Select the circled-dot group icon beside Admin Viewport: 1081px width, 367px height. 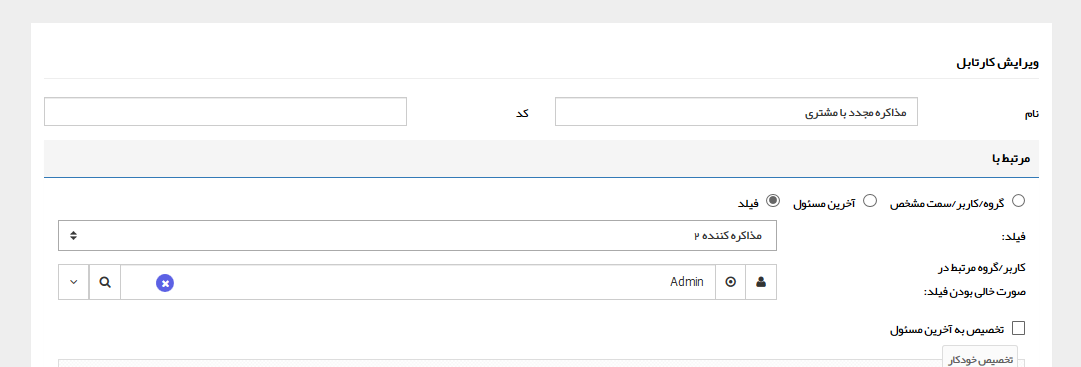(x=731, y=282)
